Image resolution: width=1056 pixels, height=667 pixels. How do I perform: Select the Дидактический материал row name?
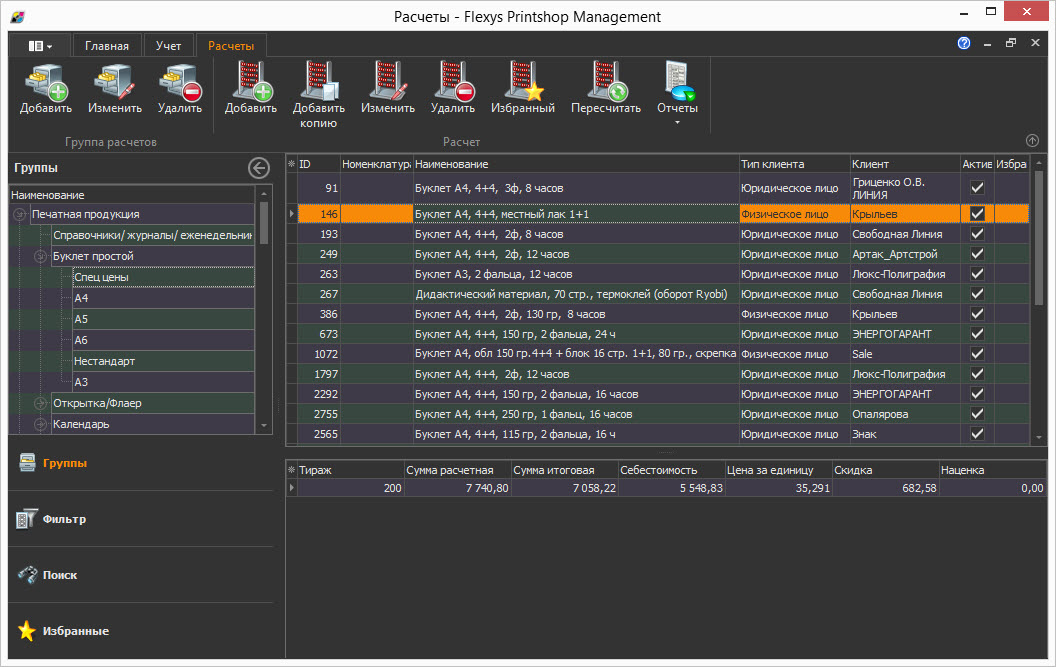(x=576, y=294)
